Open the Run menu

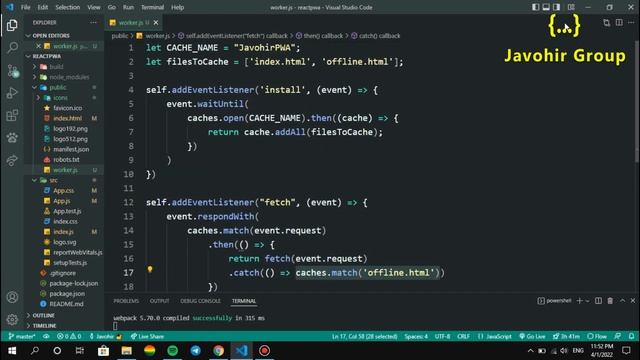point(128,7)
